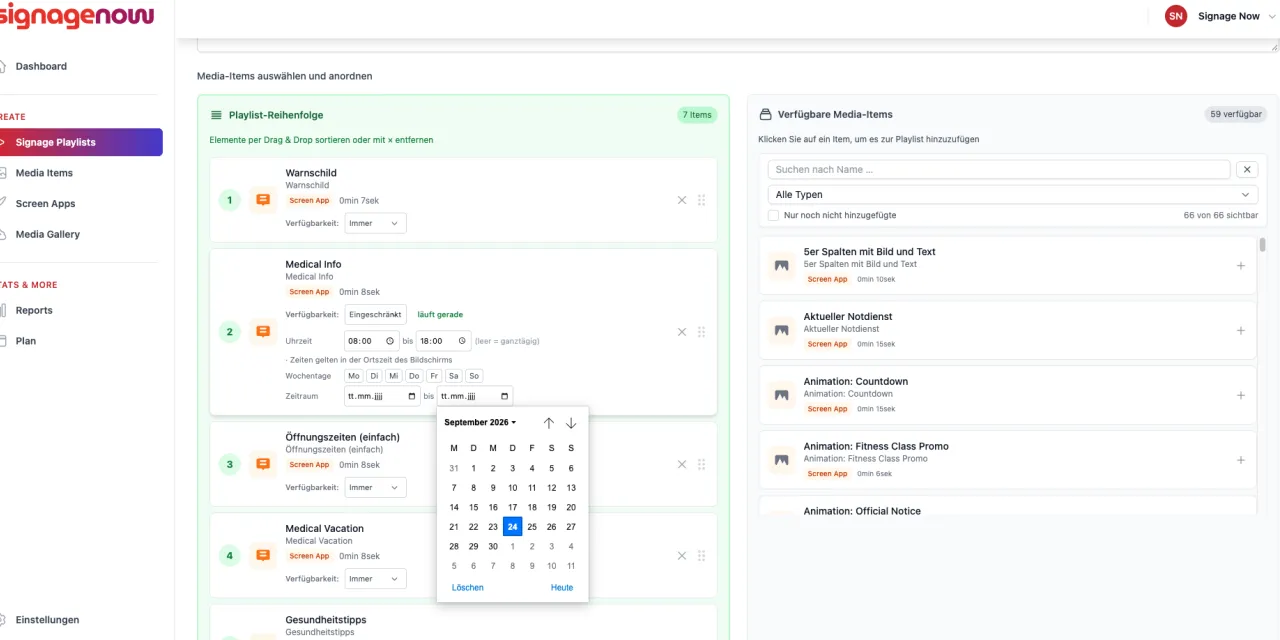Open the calendar icon in the Zeitraum start field
This screenshot has height=640, width=1280.
411,396
